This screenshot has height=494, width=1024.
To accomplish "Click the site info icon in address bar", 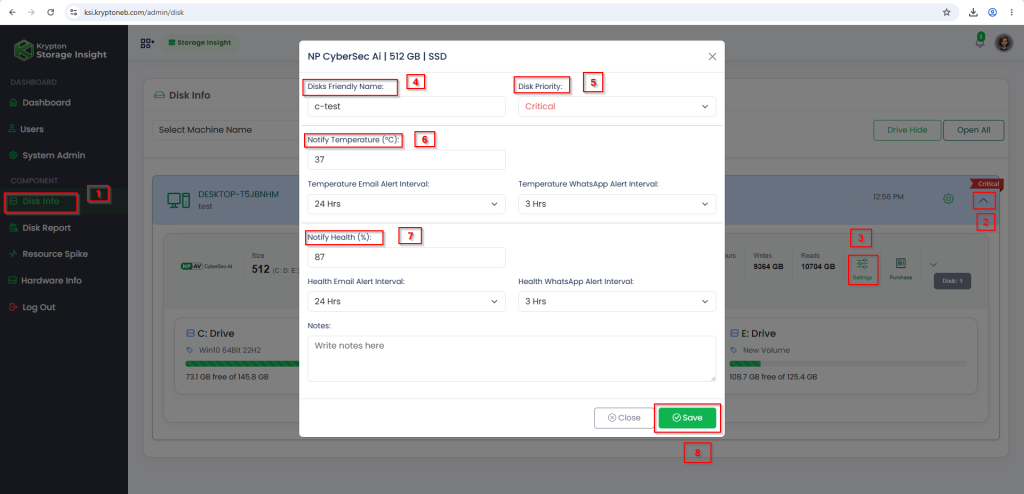I will pos(74,12).
